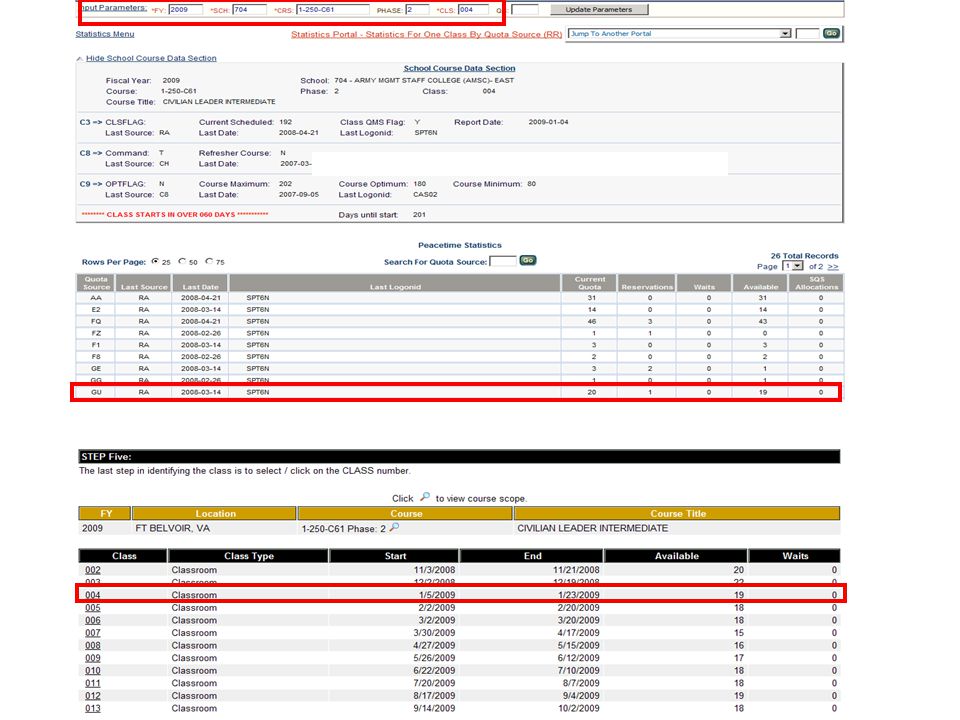Open class 007 link
This screenshot has width=960, height=720.
point(92,633)
